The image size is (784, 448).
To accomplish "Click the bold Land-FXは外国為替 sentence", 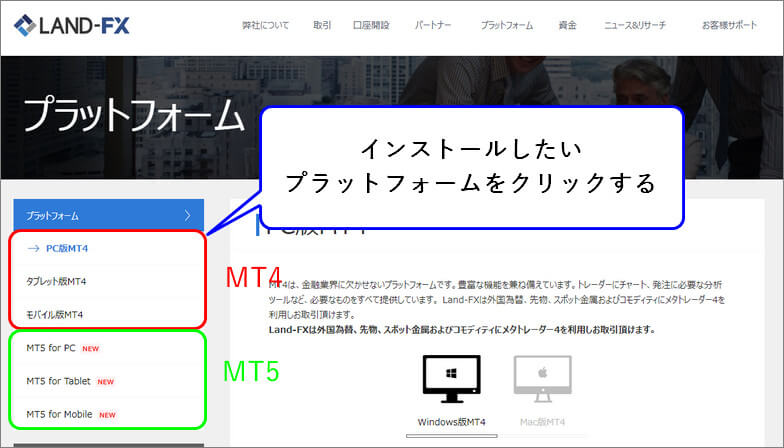I will [462, 330].
